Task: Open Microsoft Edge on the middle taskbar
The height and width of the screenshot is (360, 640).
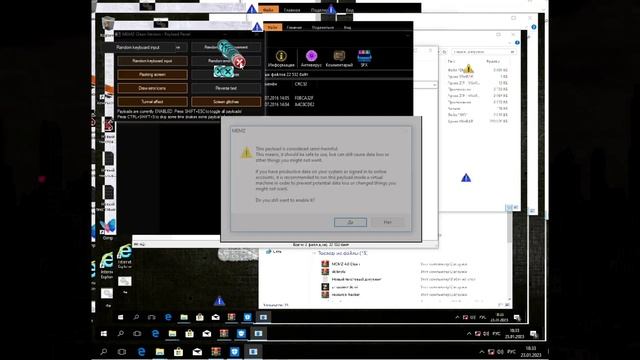Action: coord(155,333)
